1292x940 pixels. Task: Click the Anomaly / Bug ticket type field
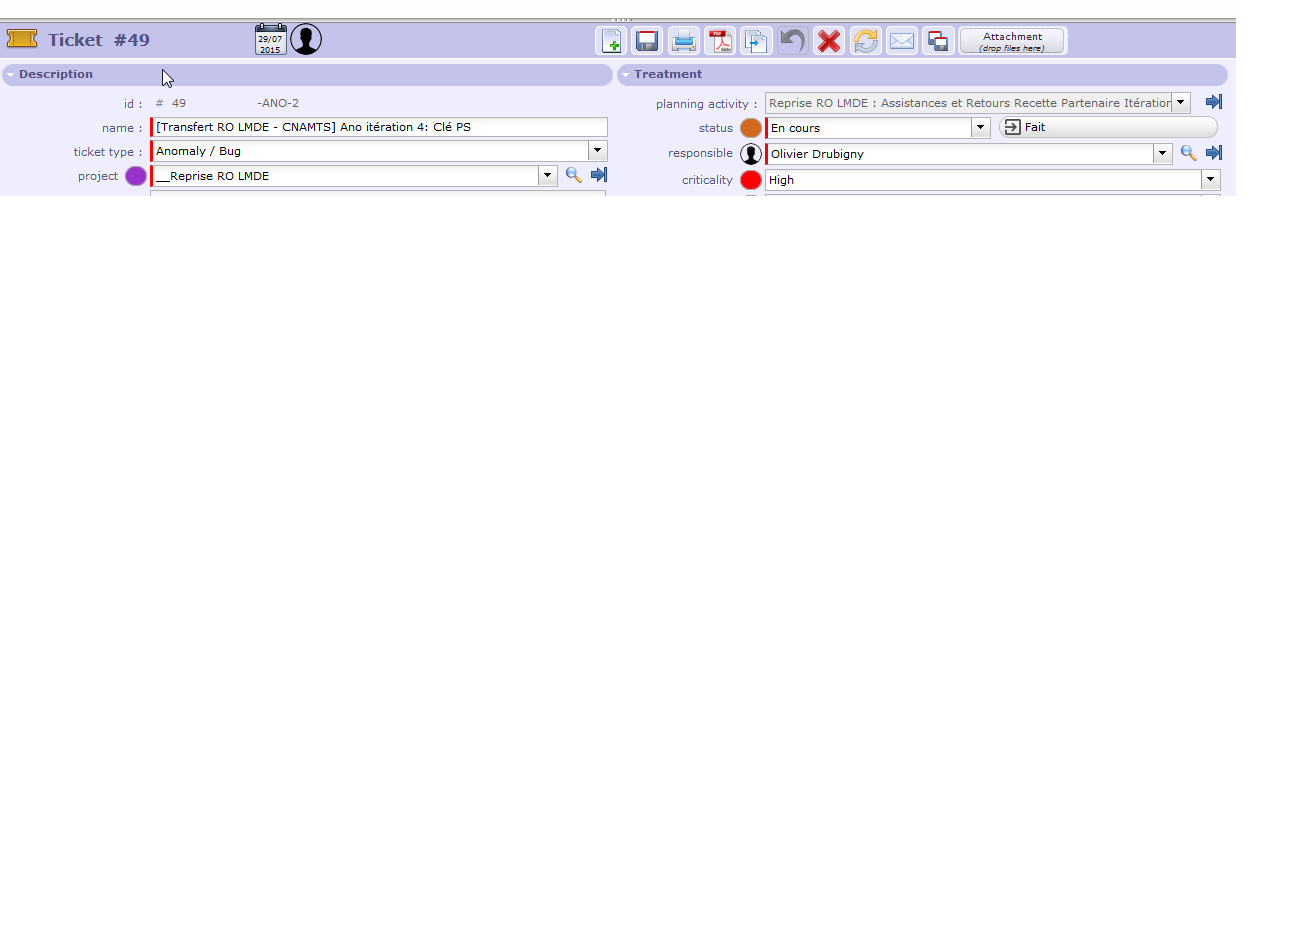tap(370, 151)
